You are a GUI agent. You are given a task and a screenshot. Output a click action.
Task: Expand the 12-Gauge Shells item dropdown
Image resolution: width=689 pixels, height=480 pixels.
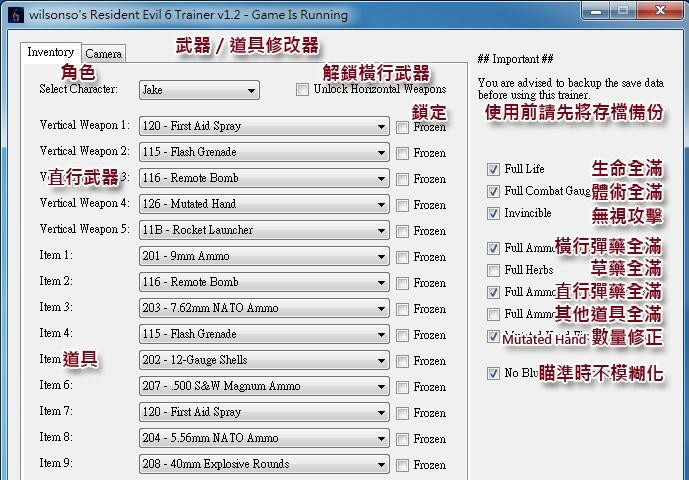click(x=264, y=360)
